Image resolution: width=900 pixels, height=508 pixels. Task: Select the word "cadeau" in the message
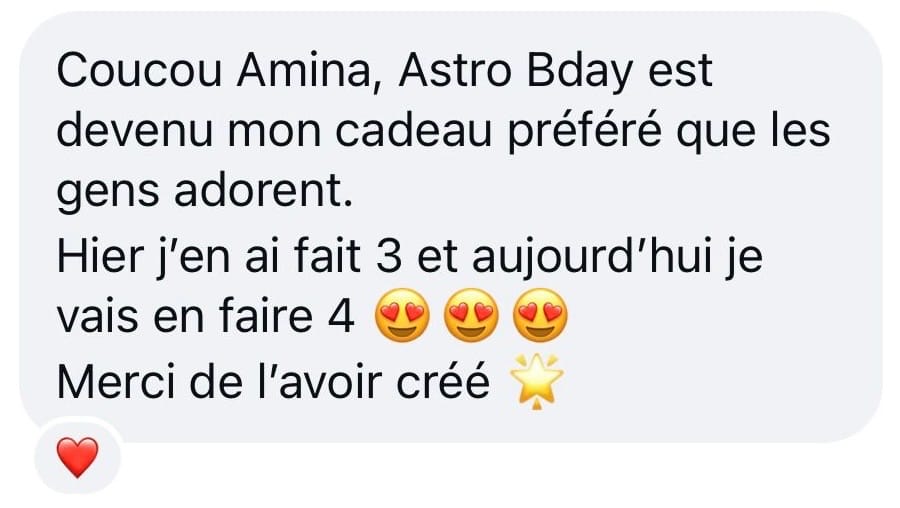point(414,131)
